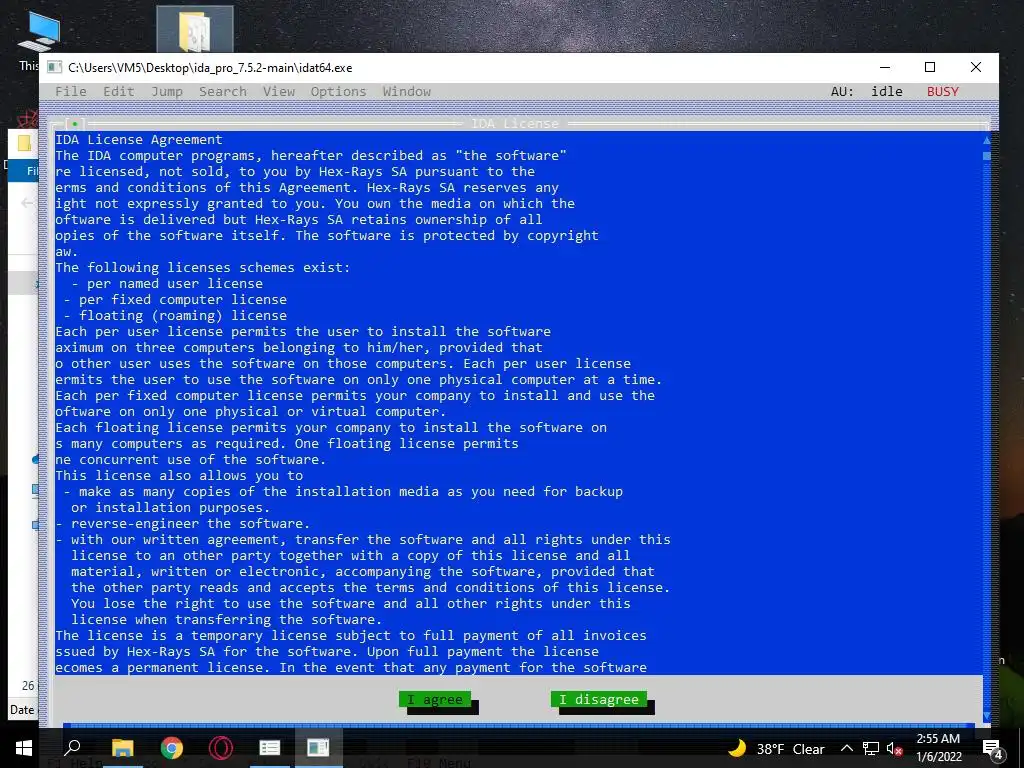This screenshot has width=1024, height=768.
Task: Open the Edit menu
Action: click(x=119, y=91)
